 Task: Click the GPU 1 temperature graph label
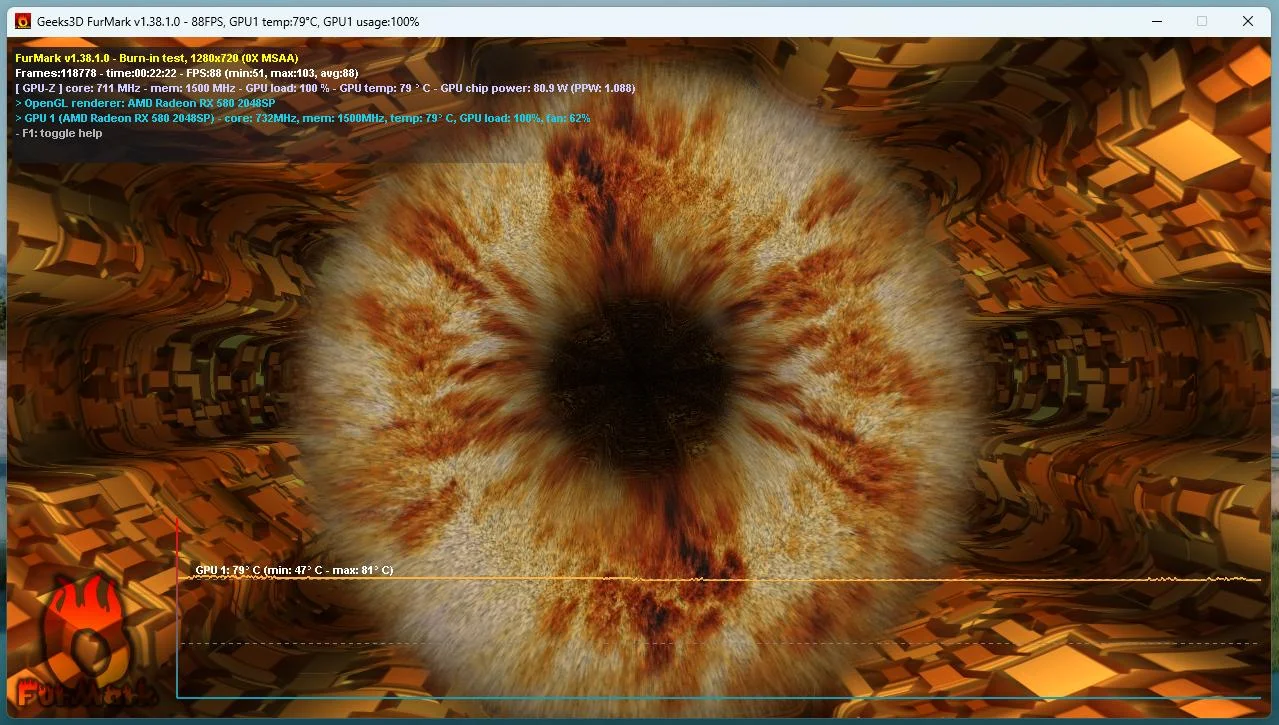click(x=293, y=570)
